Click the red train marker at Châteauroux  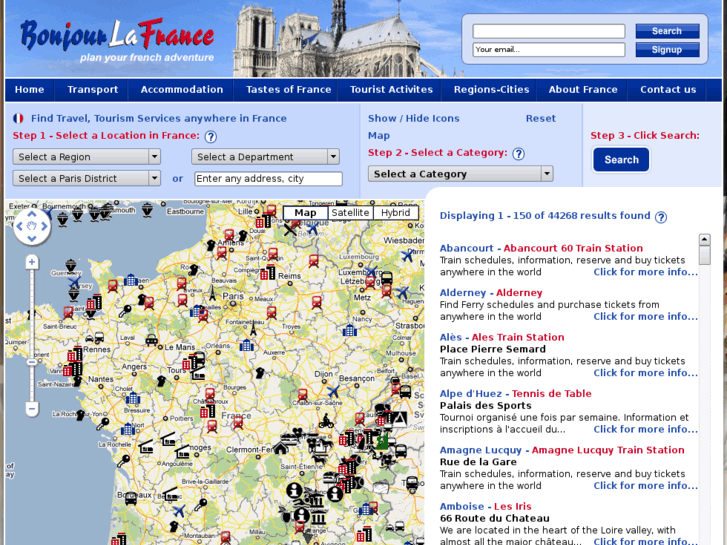pyautogui.click(x=210, y=395)
